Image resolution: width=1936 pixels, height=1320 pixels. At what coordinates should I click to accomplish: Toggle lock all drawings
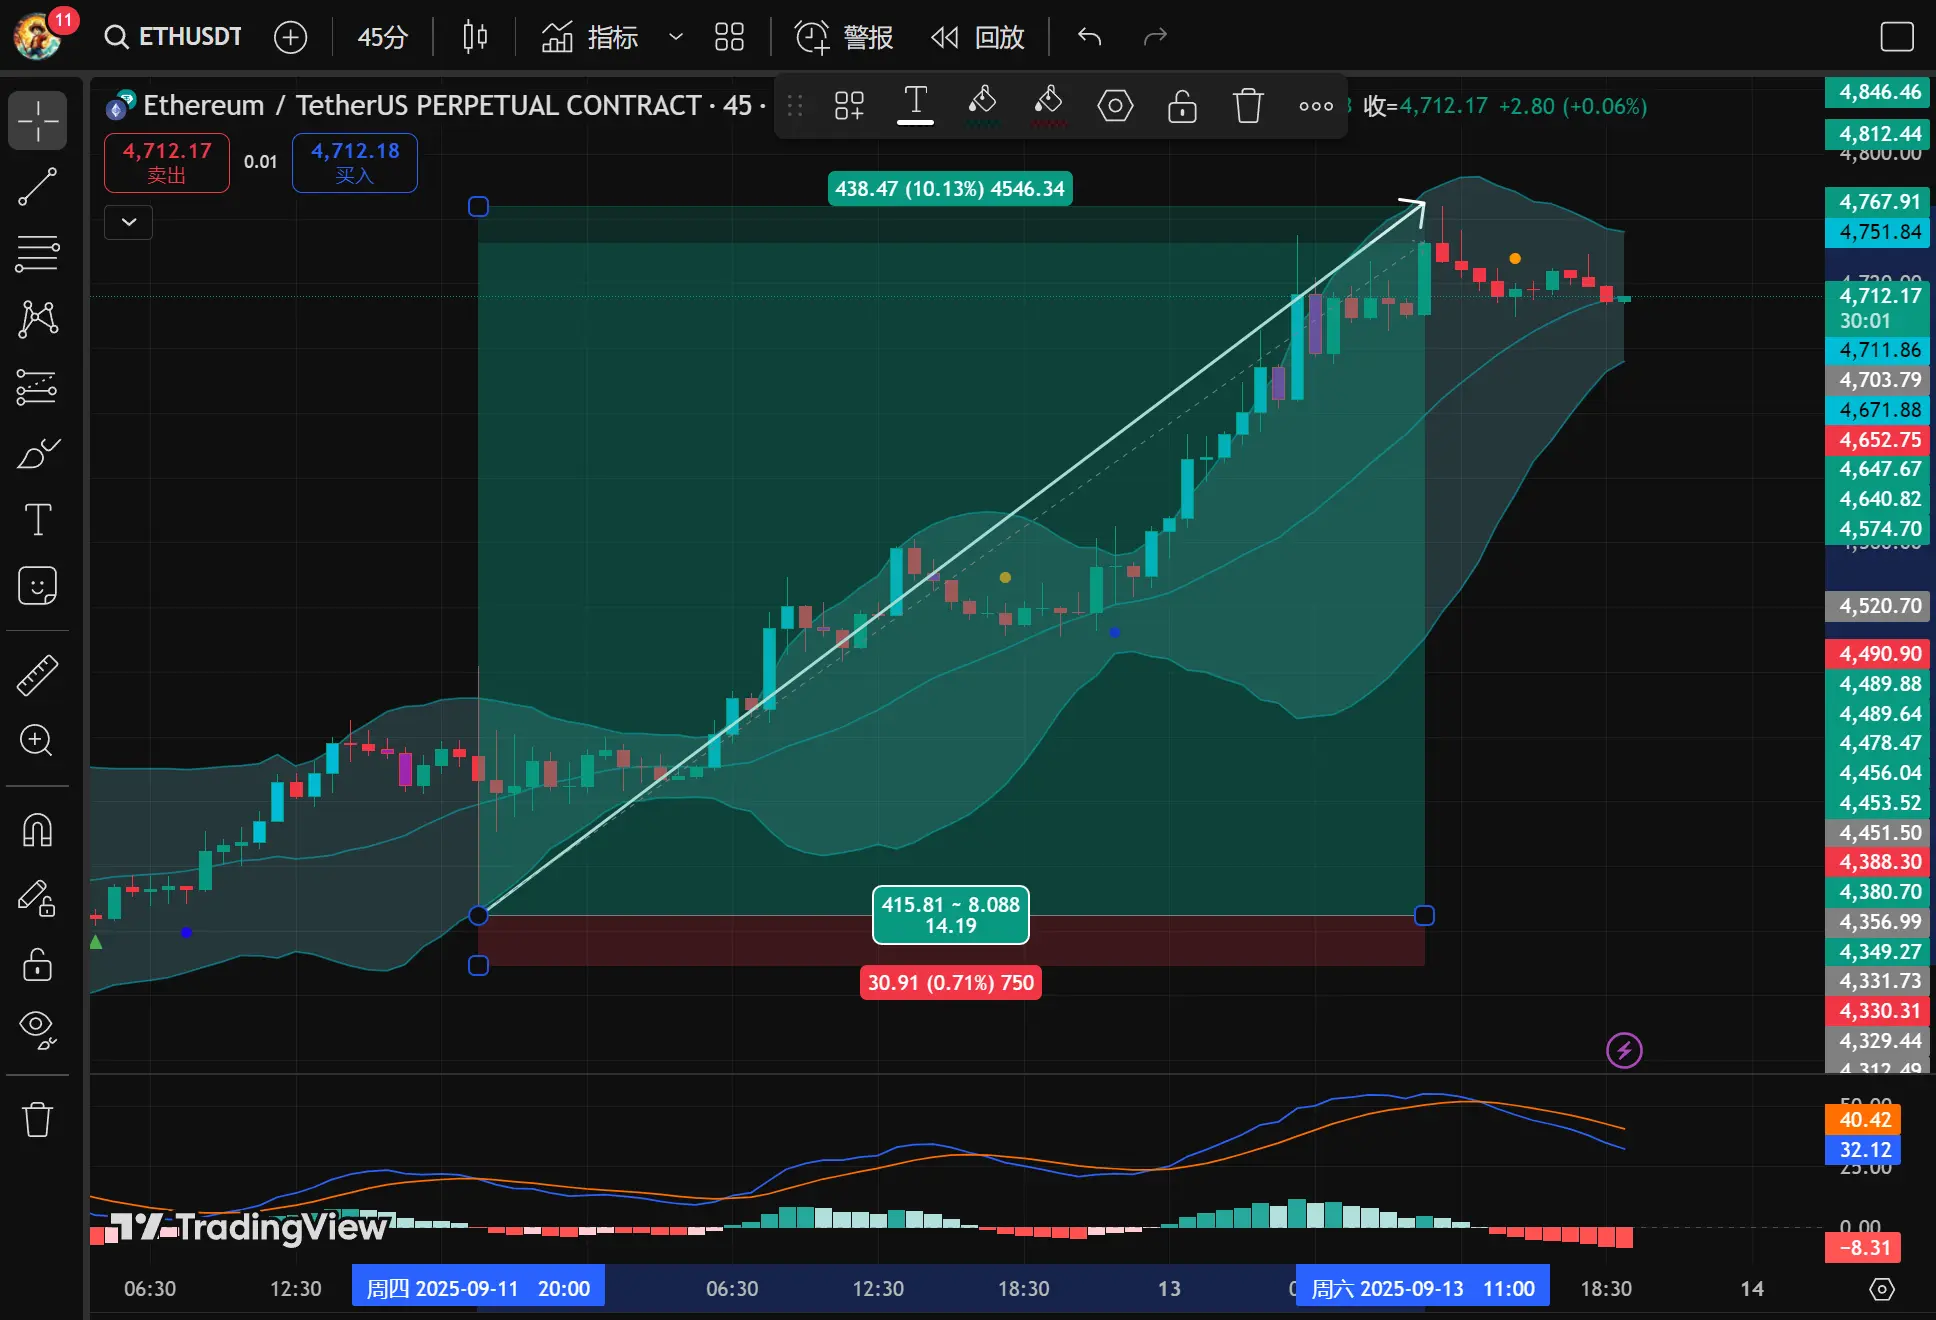tap(38, 964)
